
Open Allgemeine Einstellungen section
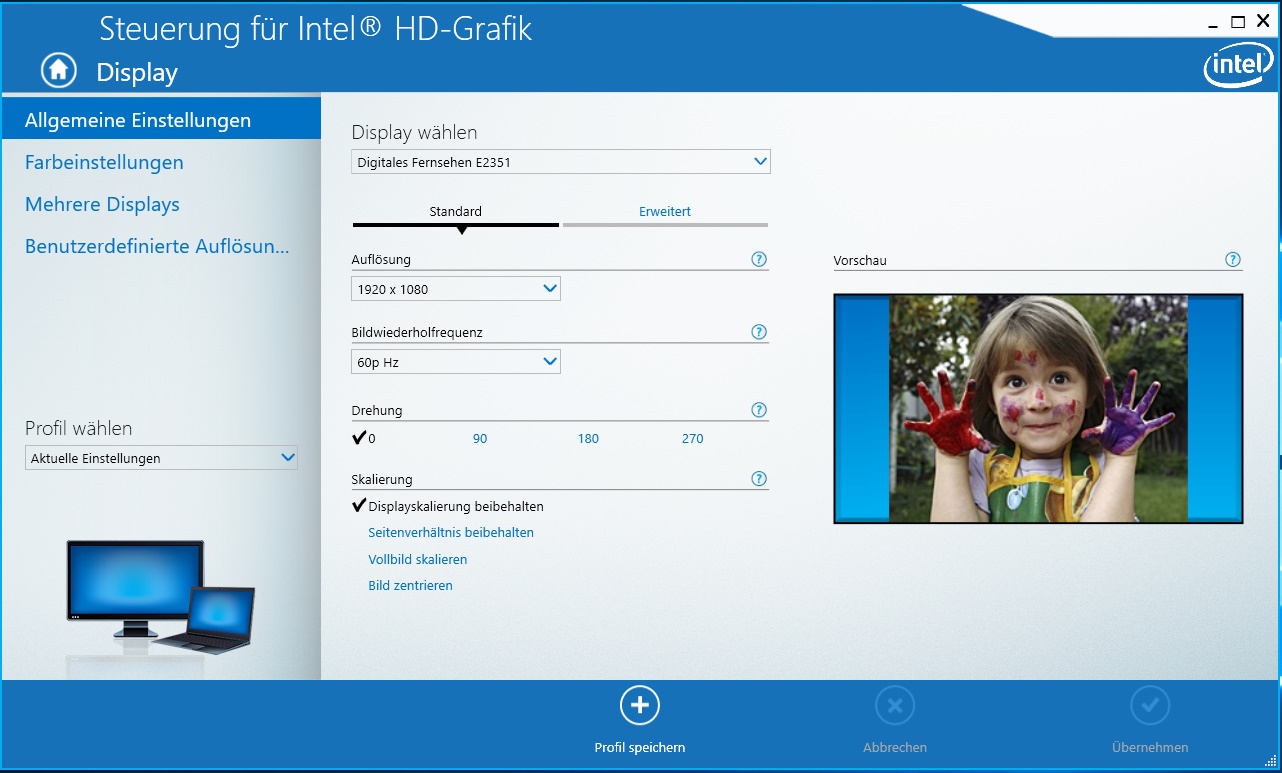click(x=161, y=120)
